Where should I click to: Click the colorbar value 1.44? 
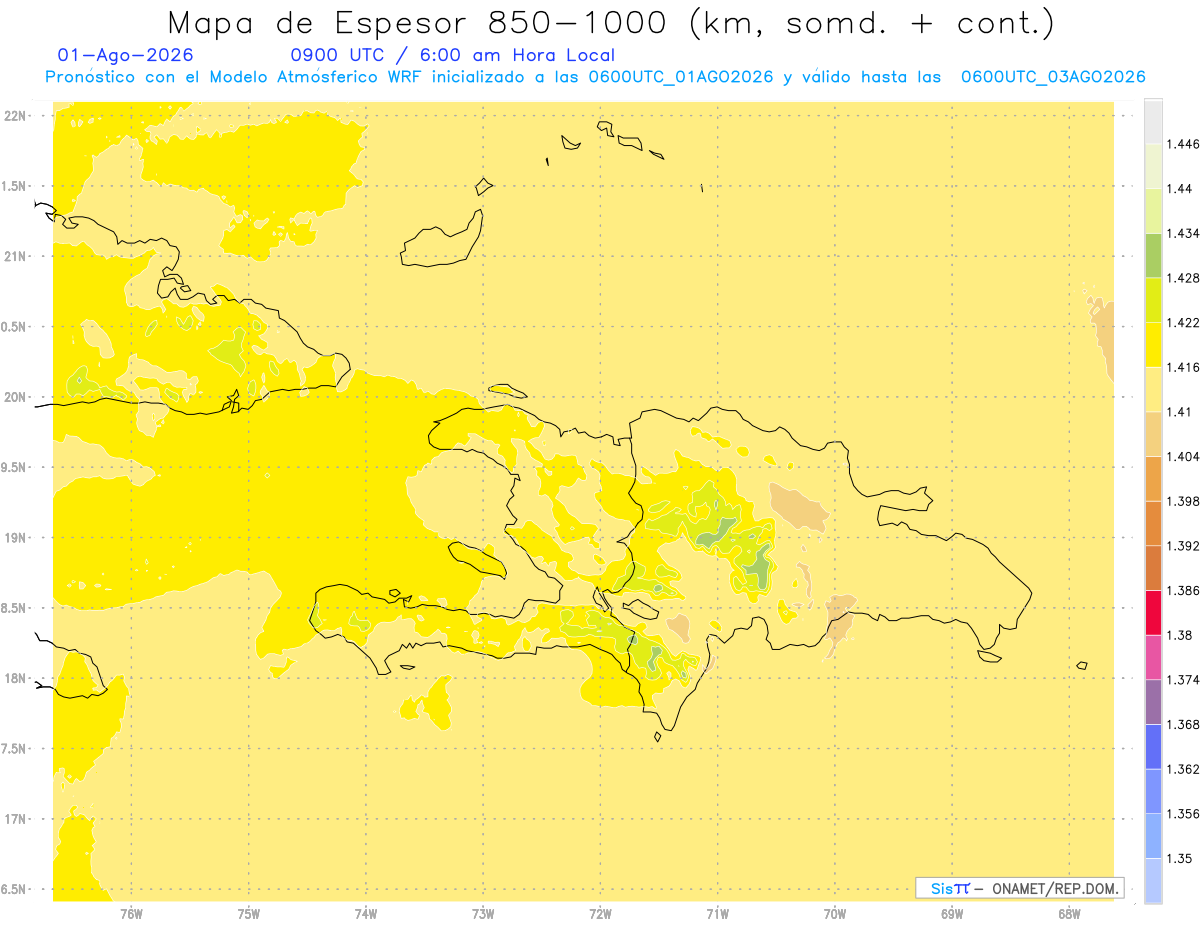(x=1179, y=189)
